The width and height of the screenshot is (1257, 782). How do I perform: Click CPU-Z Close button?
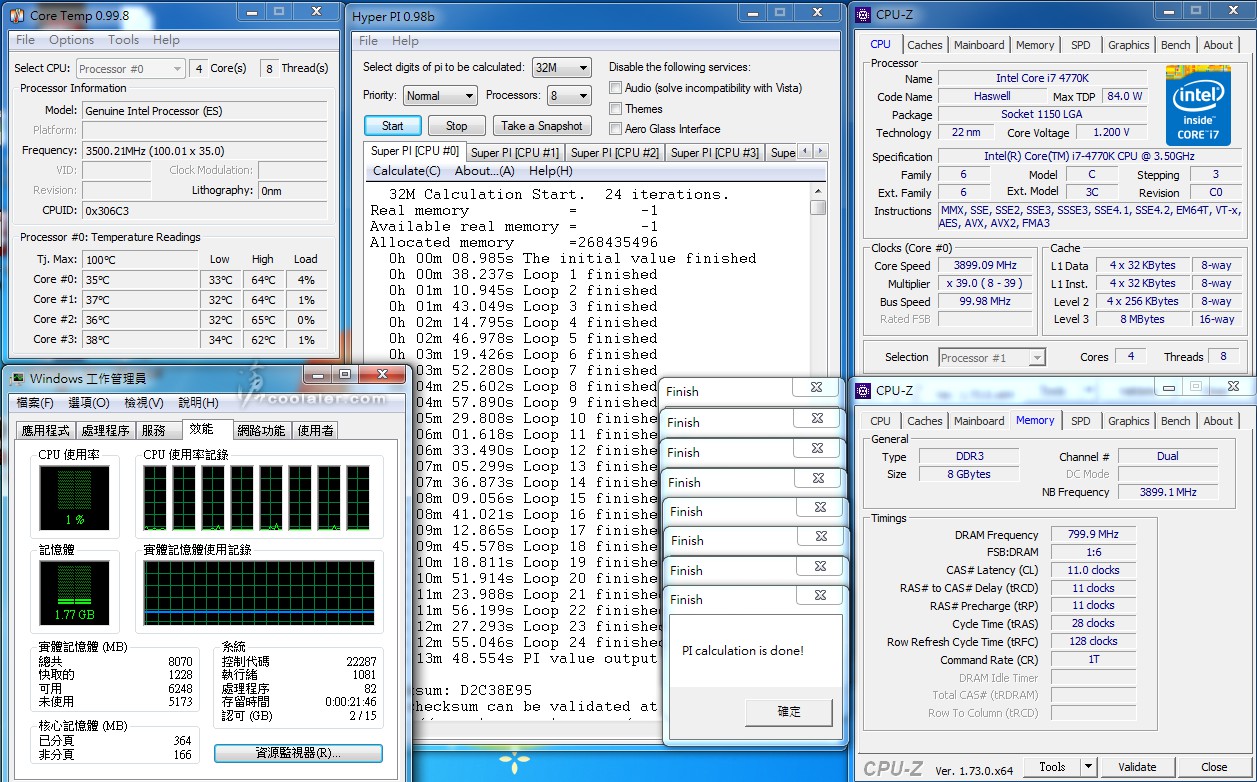coord(1214,767)
